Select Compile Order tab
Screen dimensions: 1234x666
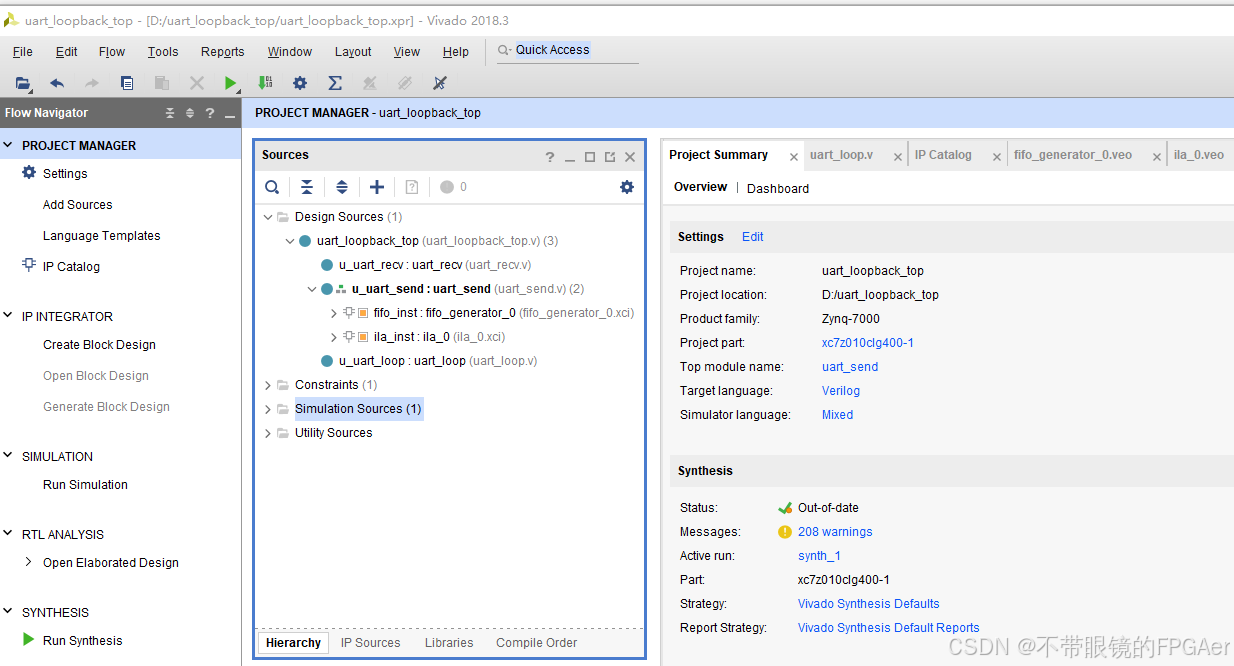[536, 643]
